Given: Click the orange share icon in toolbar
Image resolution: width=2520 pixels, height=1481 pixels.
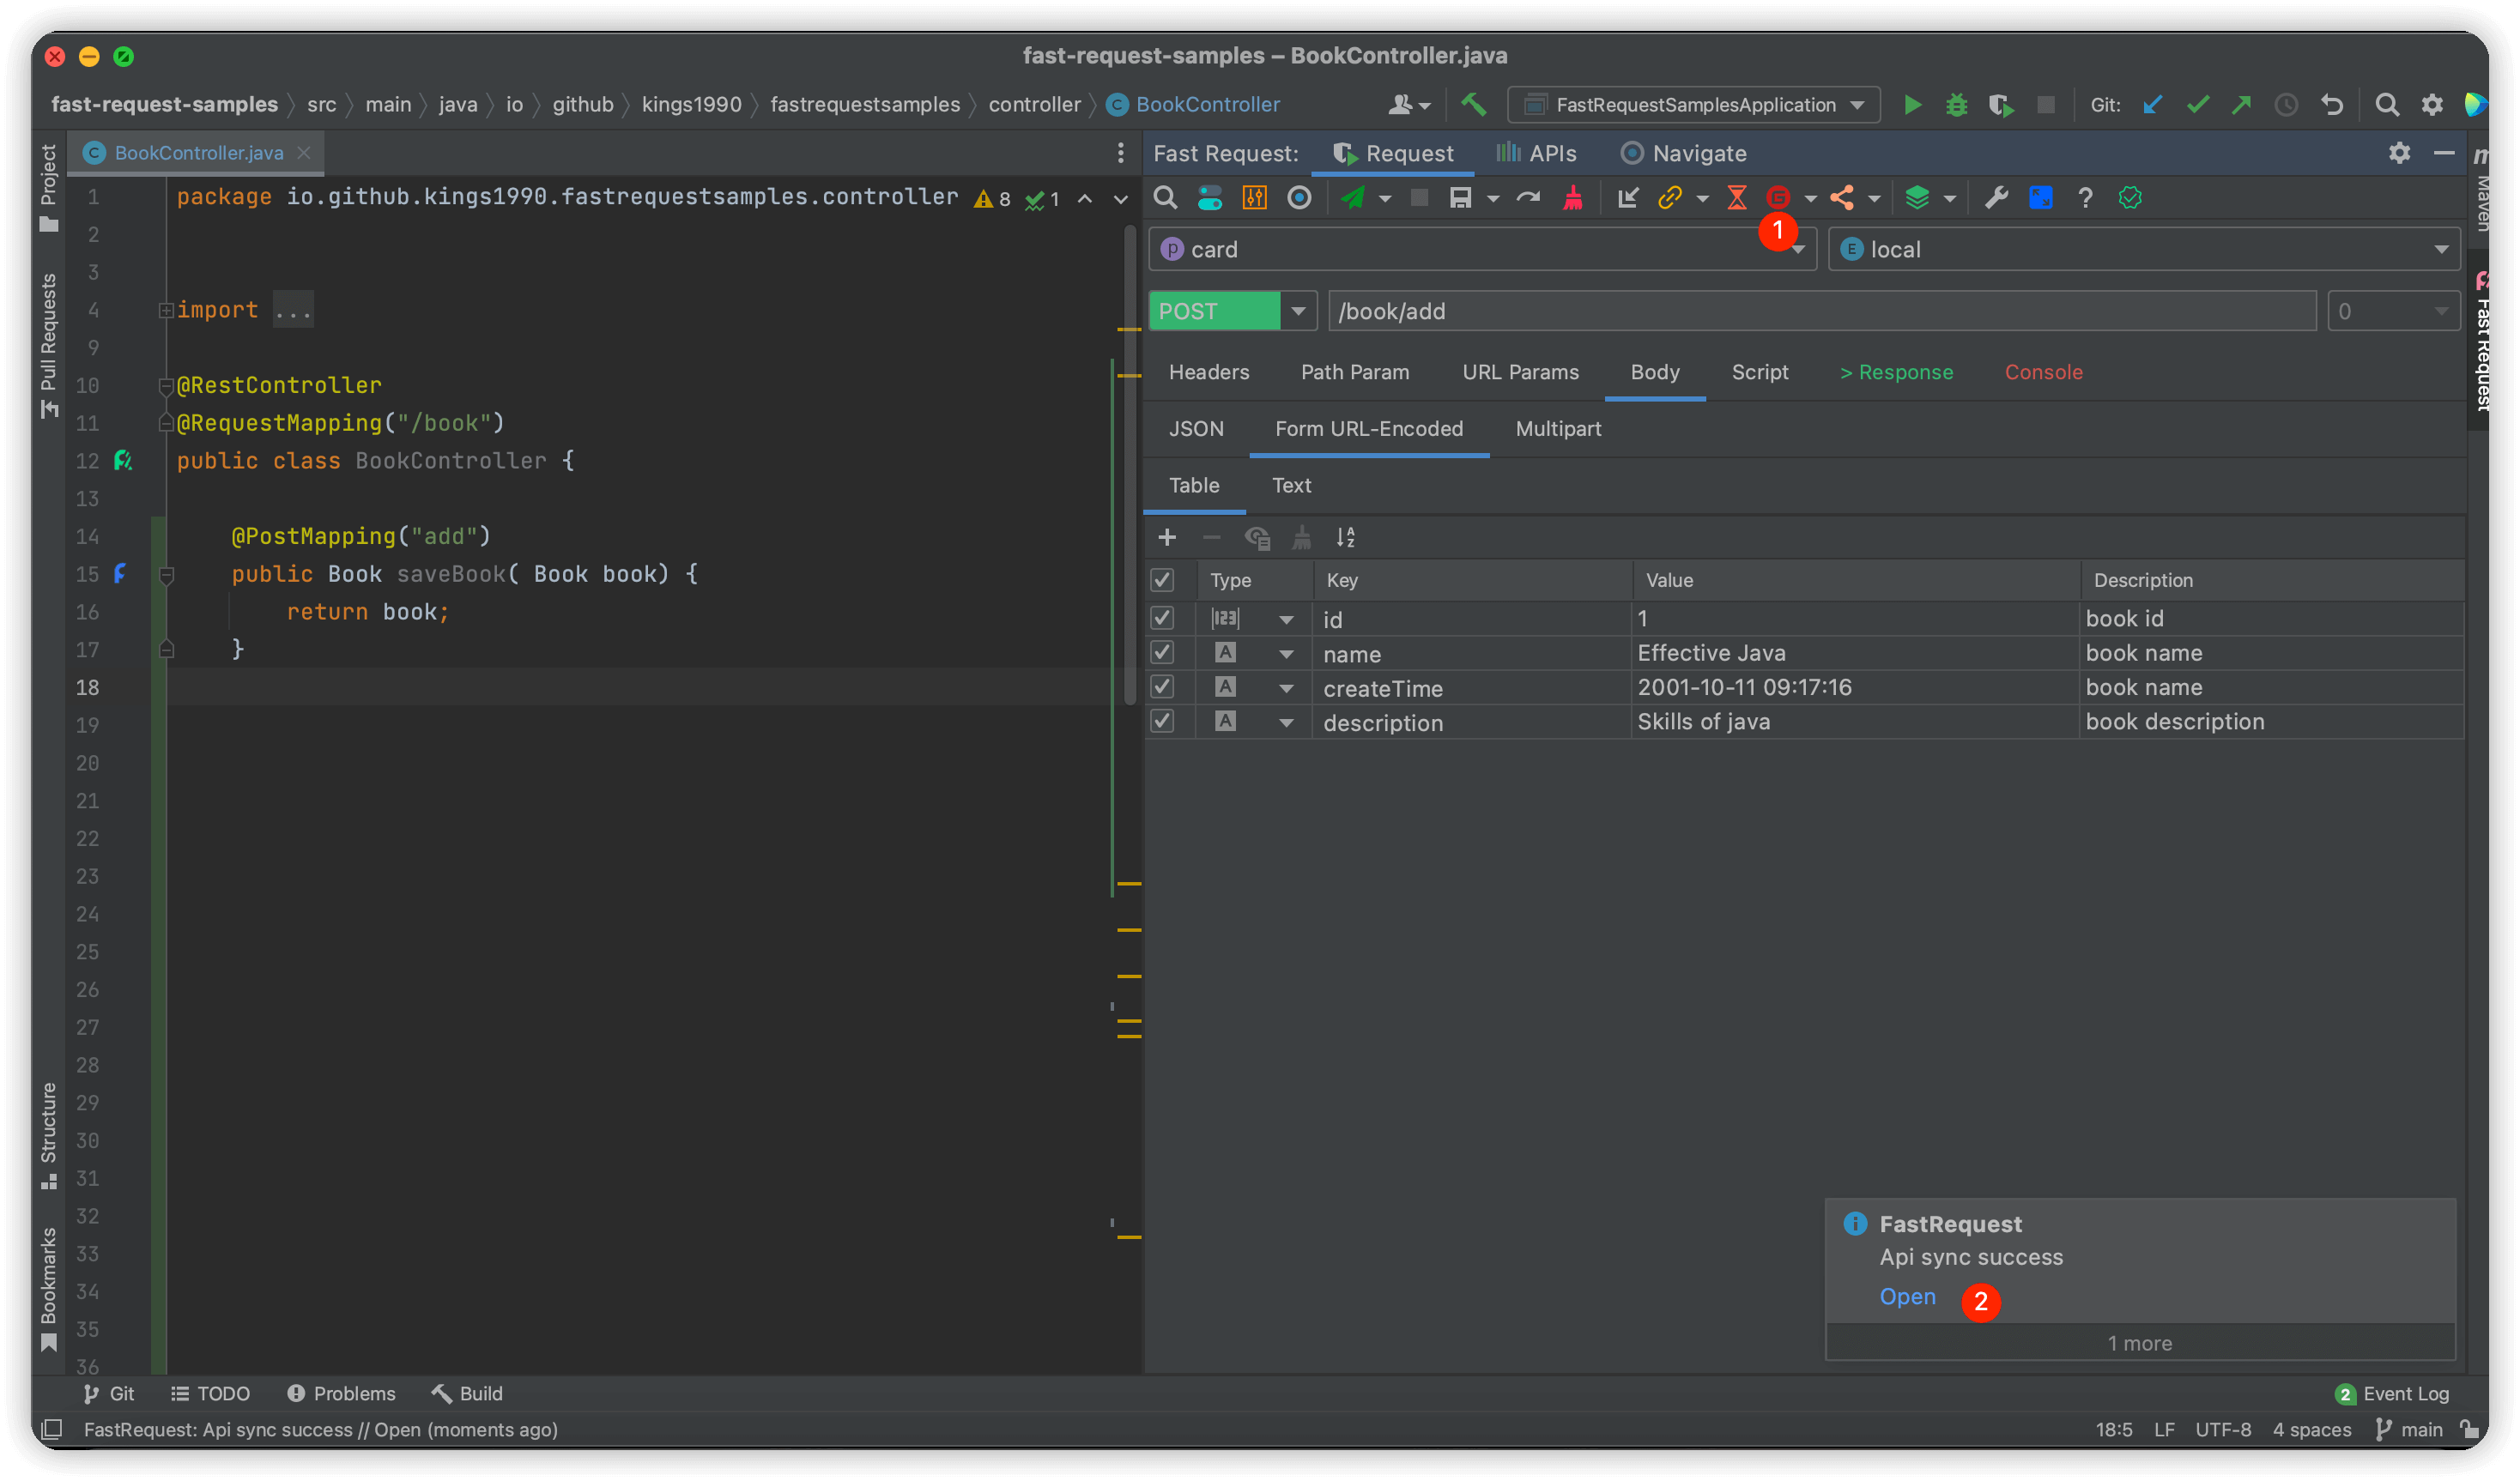Looking at the screenshot, I should 1842,198.
